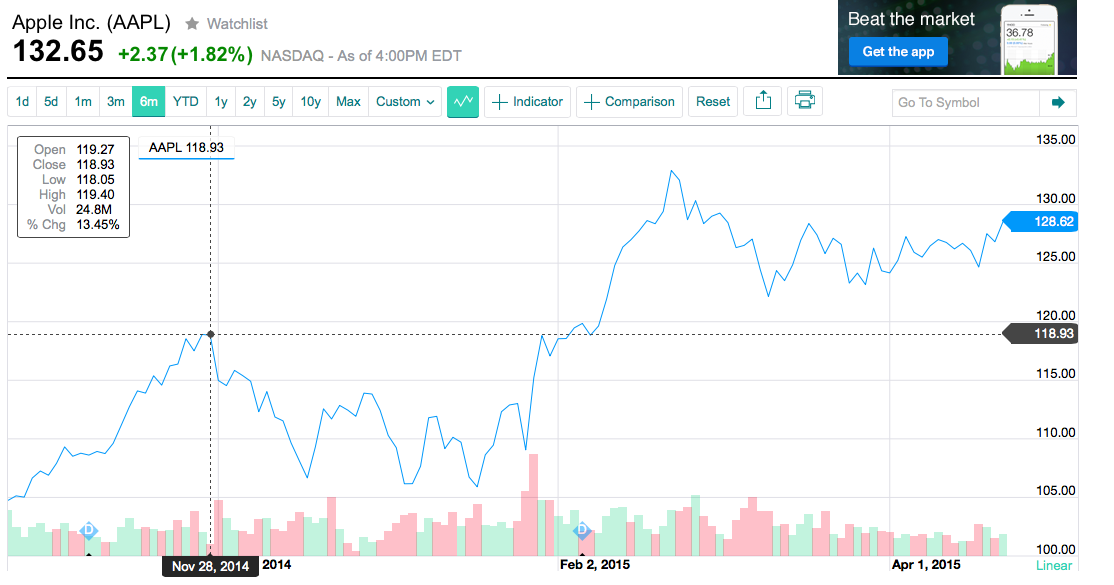Print the chart with printer icon
This screenshot has width=1114, height=585.
coord(805,101)
